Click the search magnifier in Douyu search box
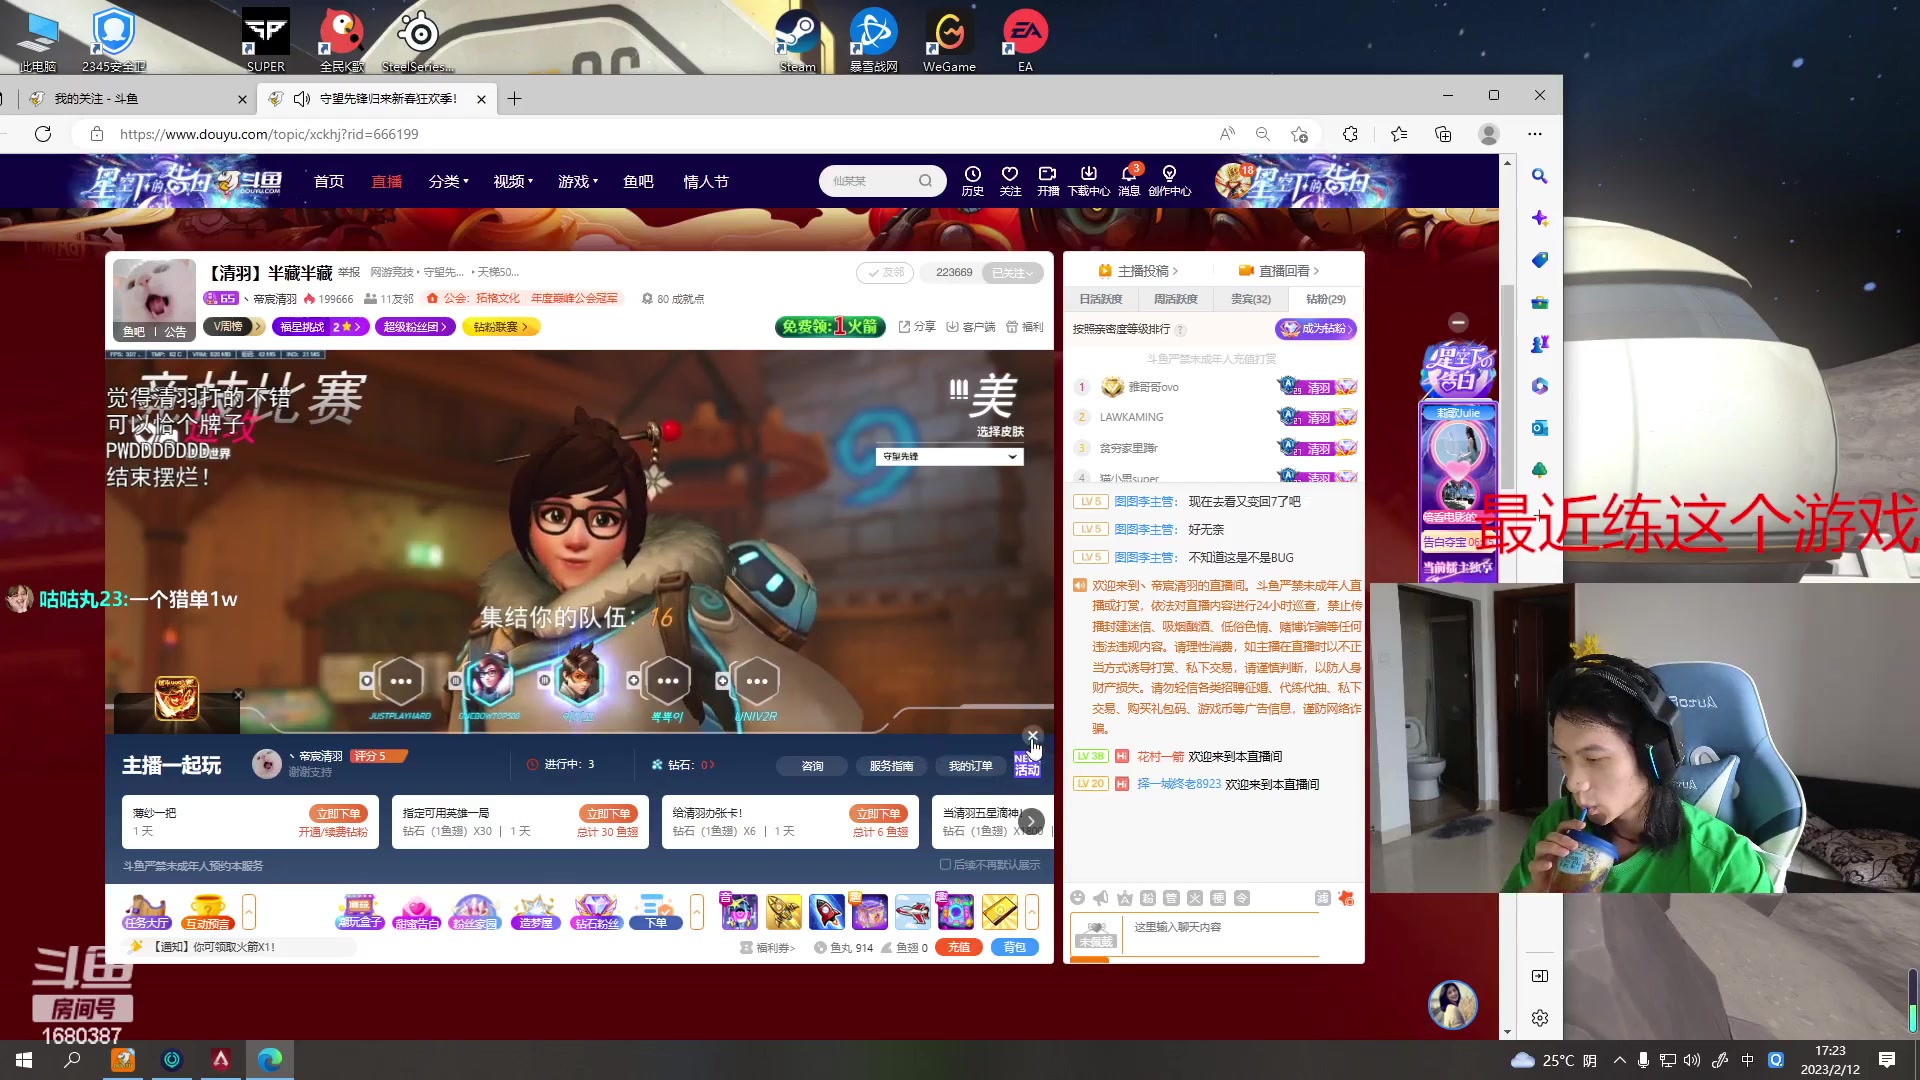Viewport: 1920px width, 1080px height. [x=925, y=181]
